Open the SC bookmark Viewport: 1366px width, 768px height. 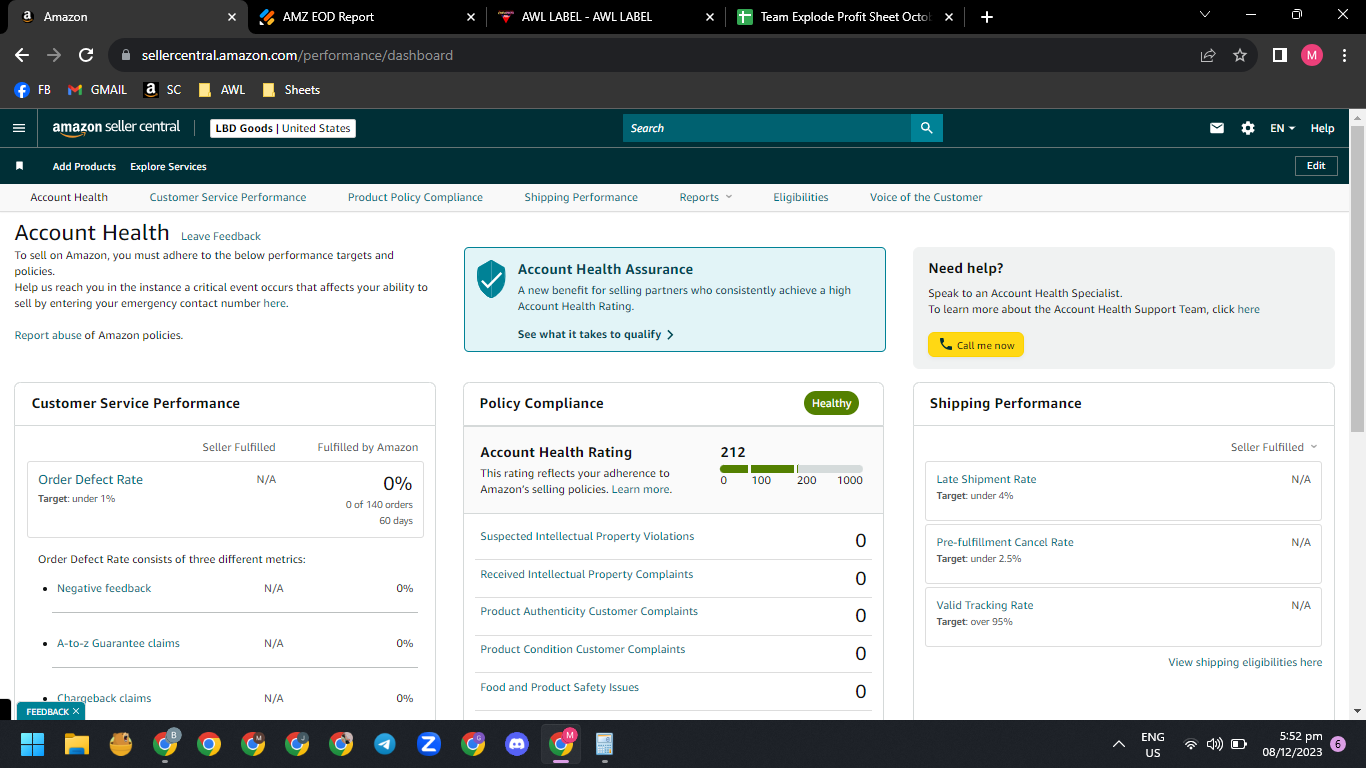tap(163, 89)
